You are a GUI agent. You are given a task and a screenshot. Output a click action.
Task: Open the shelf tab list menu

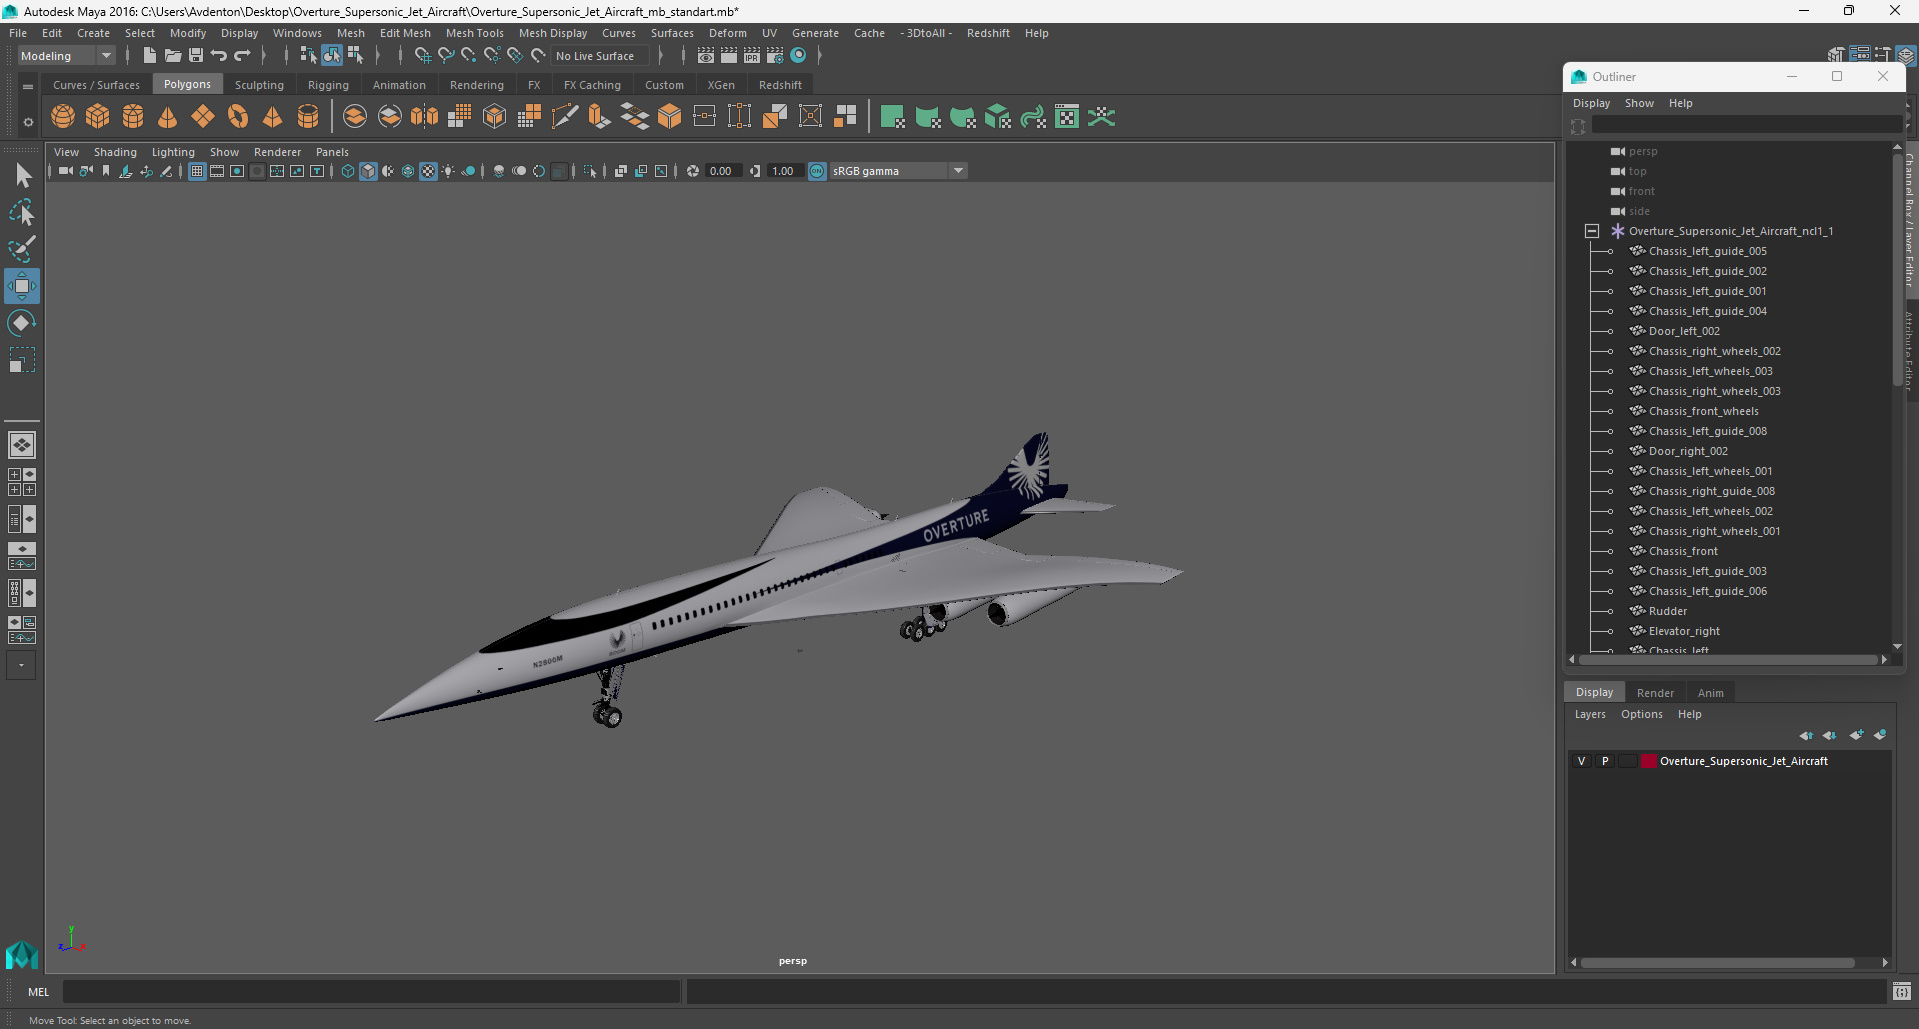pos(28,87)
